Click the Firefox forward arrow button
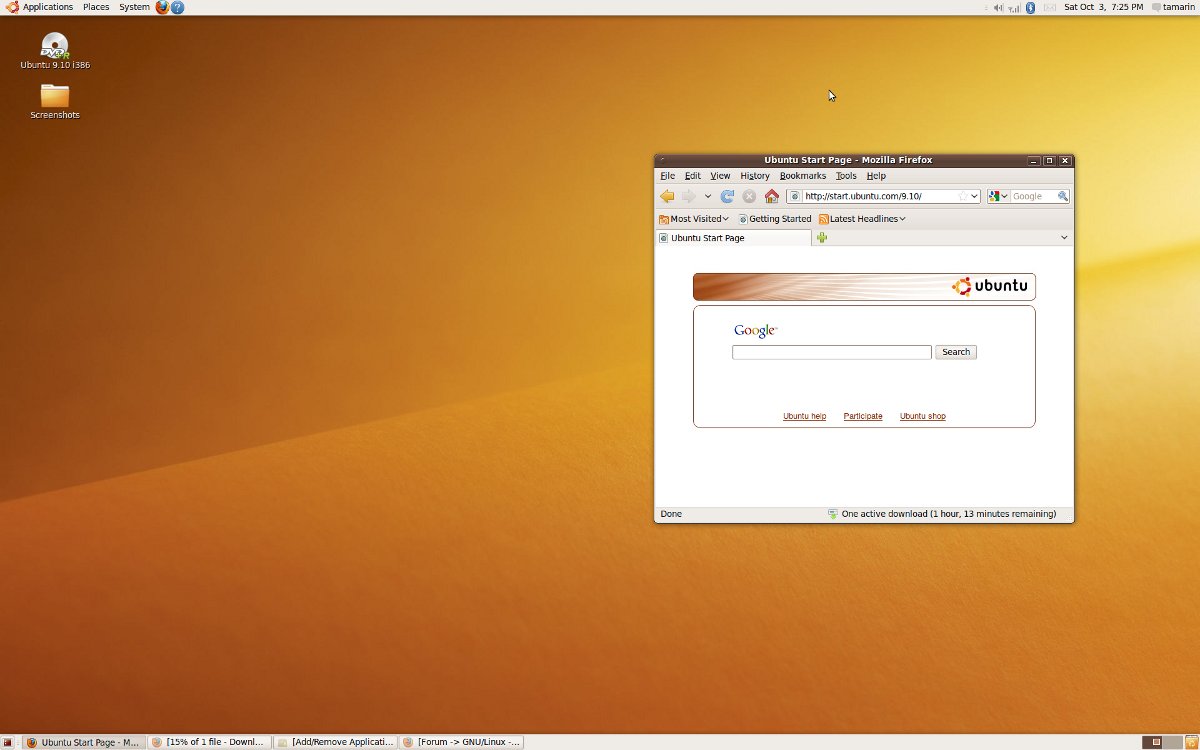Viewport: 1200px width, 750px height. [x=688, y=196]
